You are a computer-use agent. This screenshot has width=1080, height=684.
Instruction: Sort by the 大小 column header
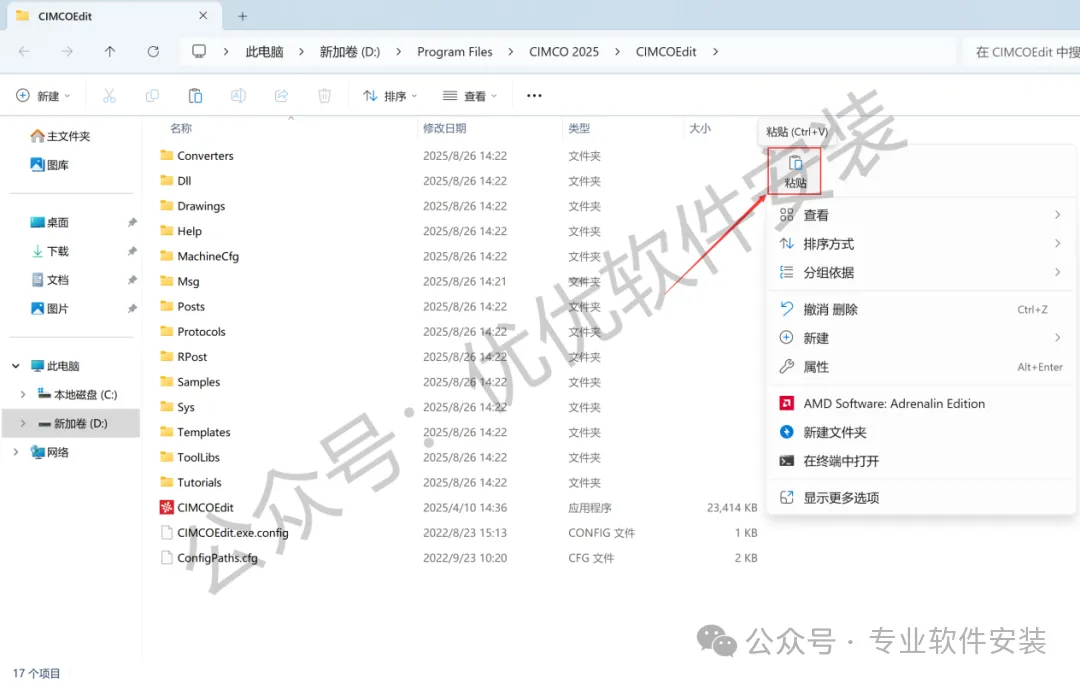point(700,128)
